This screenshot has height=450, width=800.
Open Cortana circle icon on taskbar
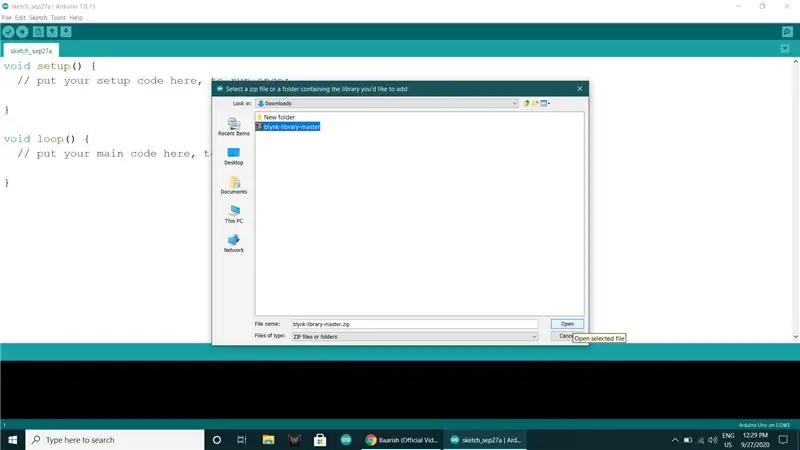coord(217,440)
